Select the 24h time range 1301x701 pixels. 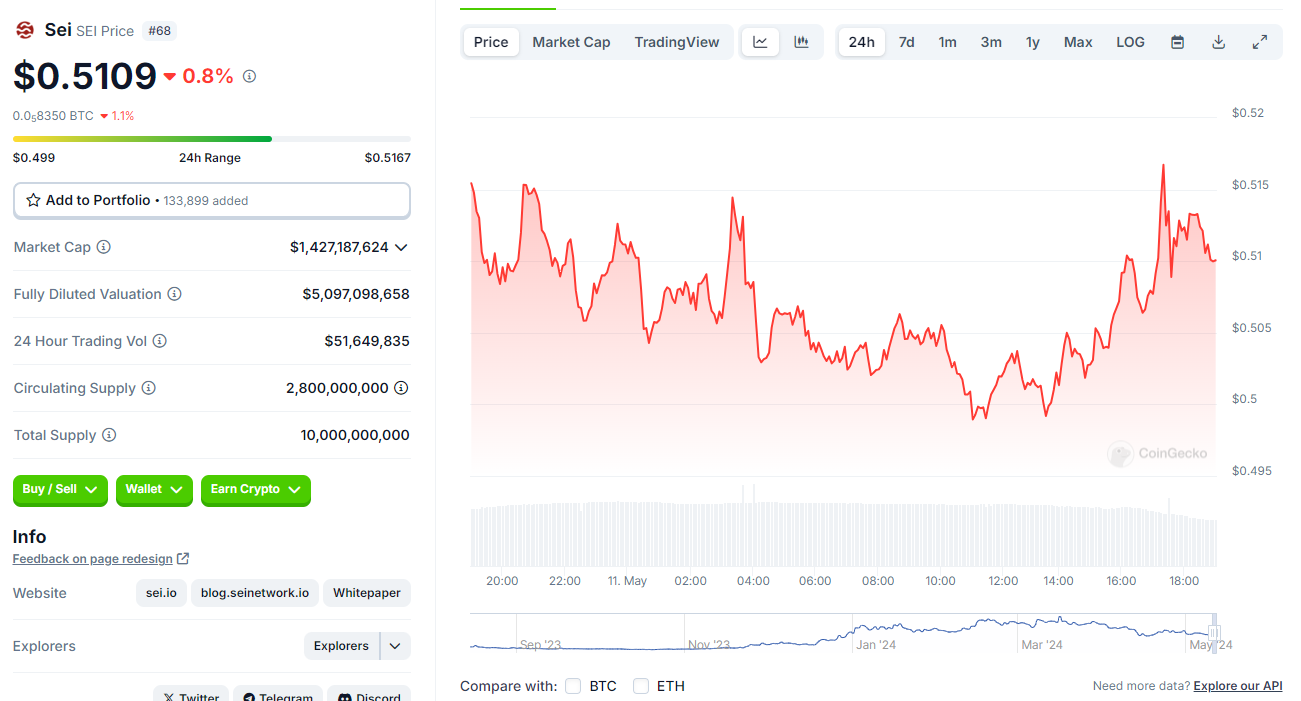pyautogui.click(x=861, y=42)
